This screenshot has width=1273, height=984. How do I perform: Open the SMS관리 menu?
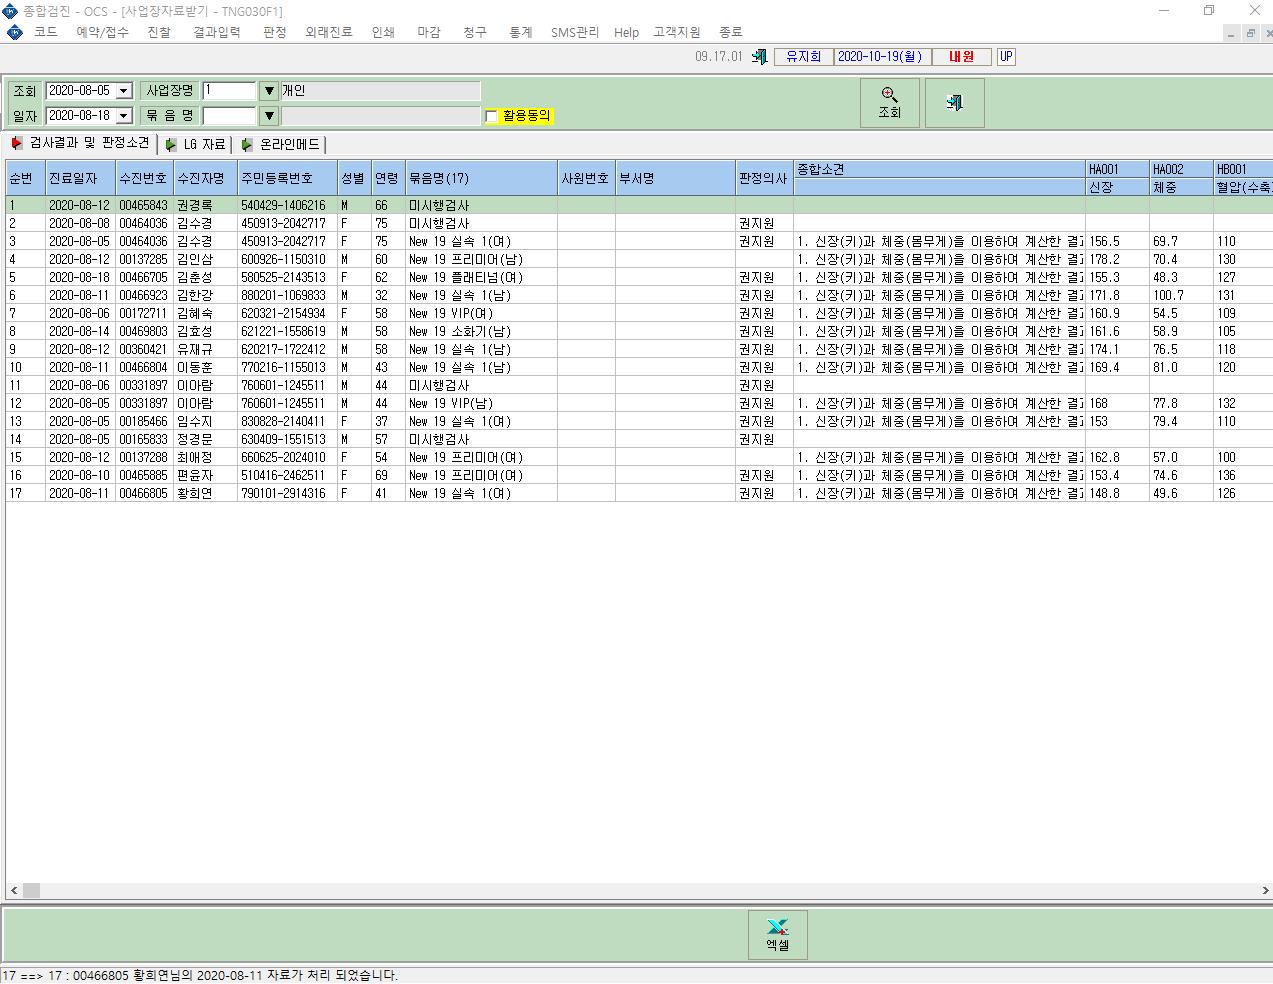coord(575,32)
